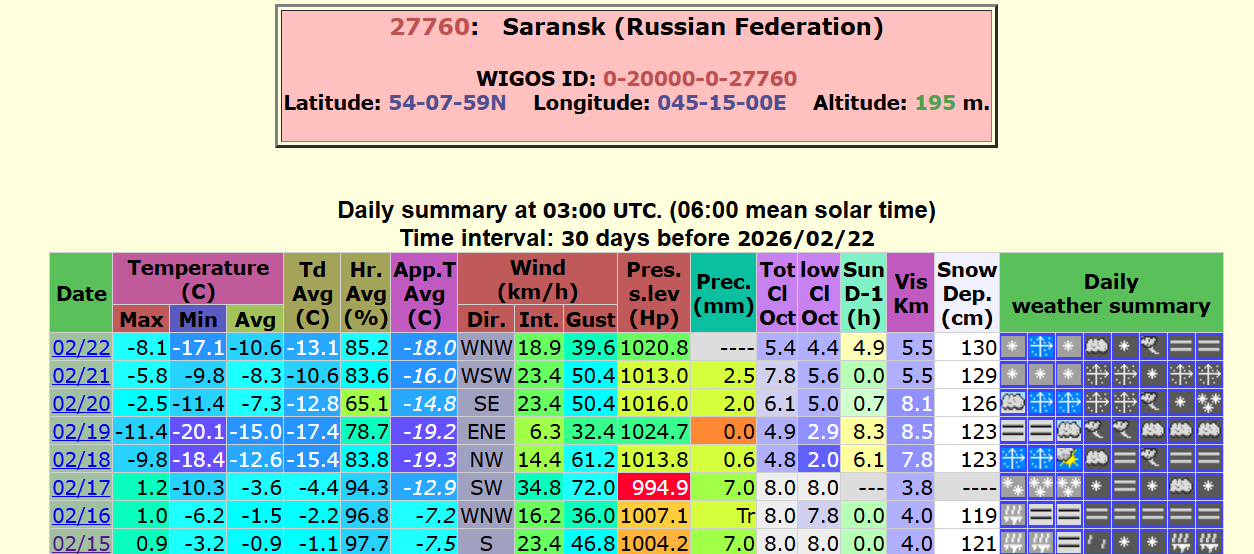1254x554 pixels.
Task: Click the station number 27760 in the title
Action: [429, 27]
